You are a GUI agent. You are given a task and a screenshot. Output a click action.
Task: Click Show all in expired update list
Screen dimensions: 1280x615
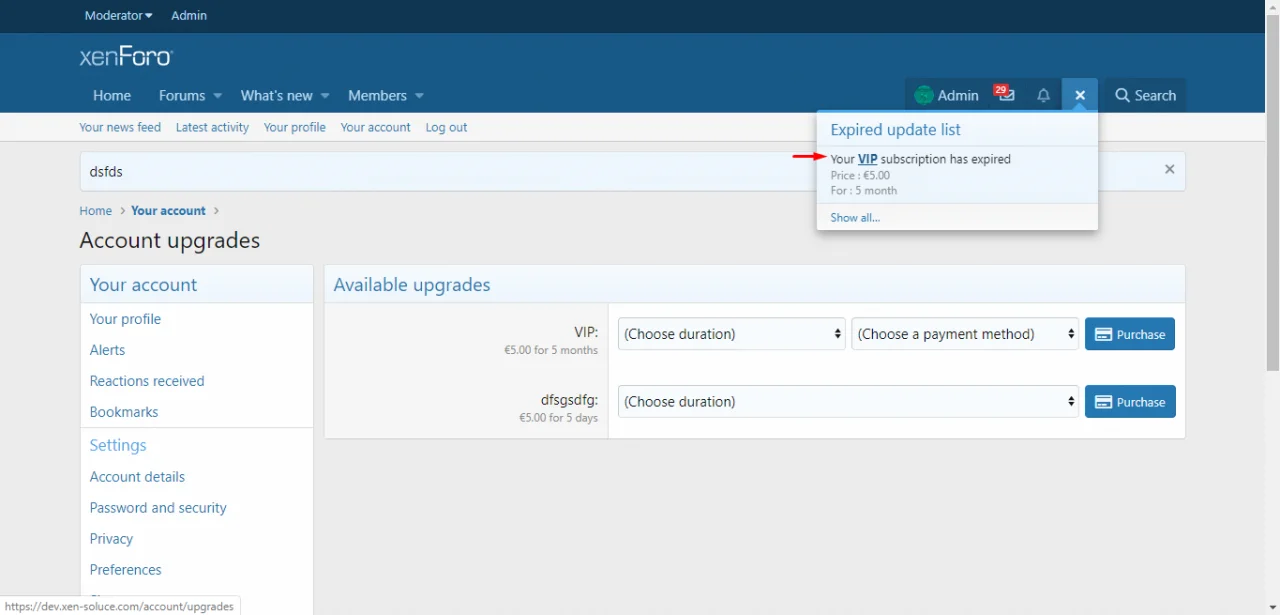[x=855, y=217]
